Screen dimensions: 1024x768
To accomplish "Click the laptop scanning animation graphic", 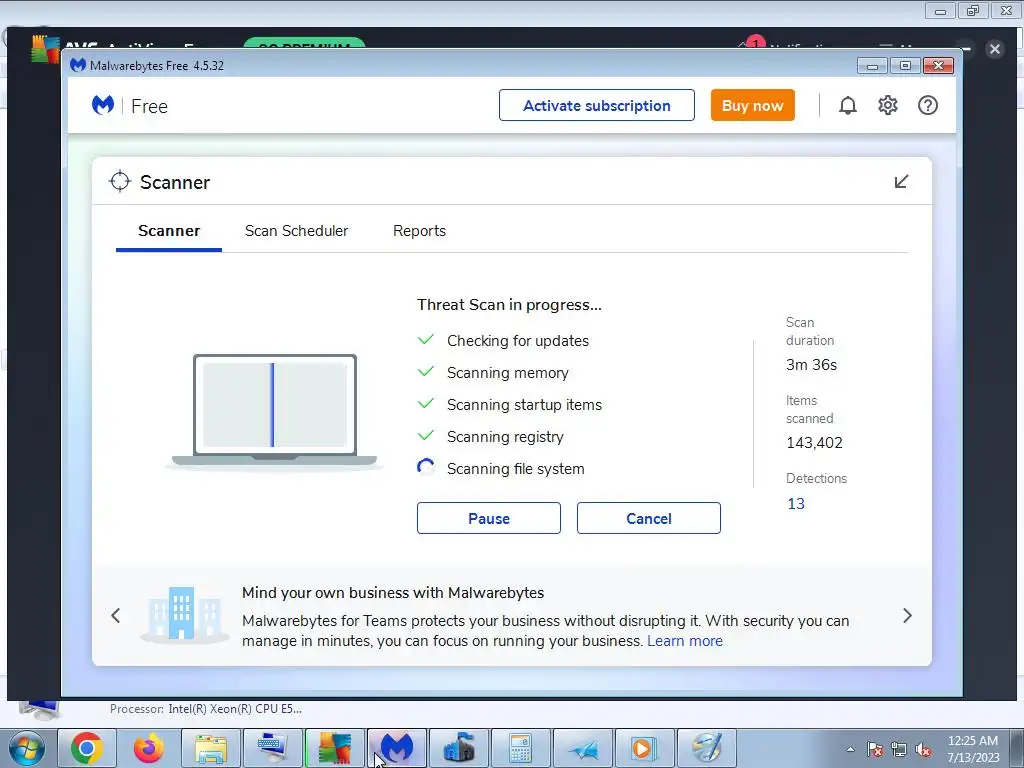I will point(274,411).
